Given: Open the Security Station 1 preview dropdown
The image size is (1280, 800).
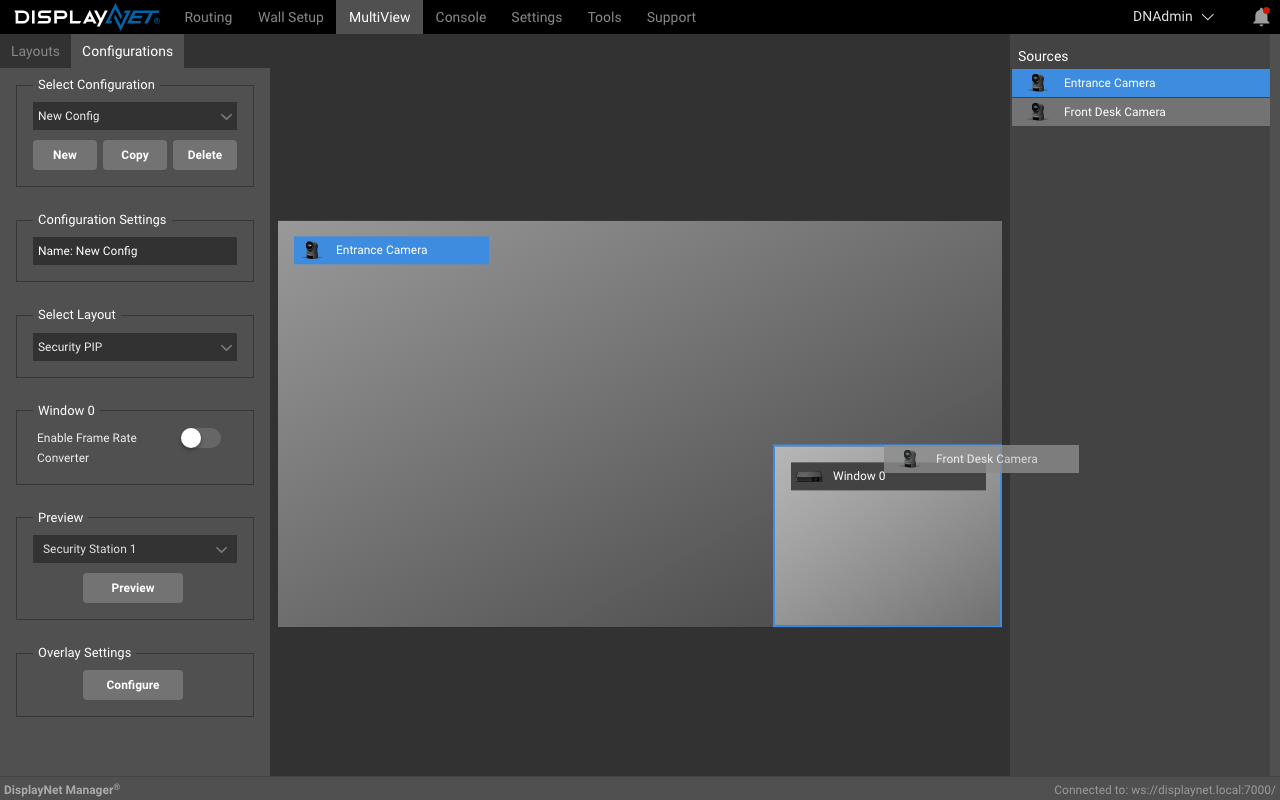Looking at the screenshot, I should click(135, 549).
